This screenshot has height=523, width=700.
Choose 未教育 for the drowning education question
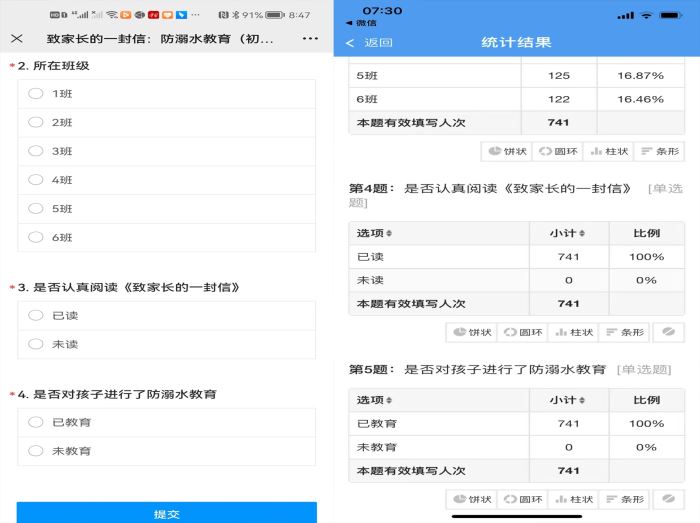[x=36, y=451]
